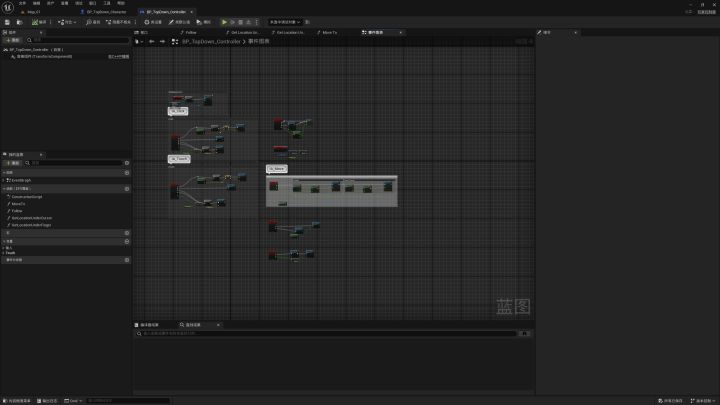Viewport: 720px width, 405px height.
Task: Navigate forward in graph history
Action: (162, 41)
